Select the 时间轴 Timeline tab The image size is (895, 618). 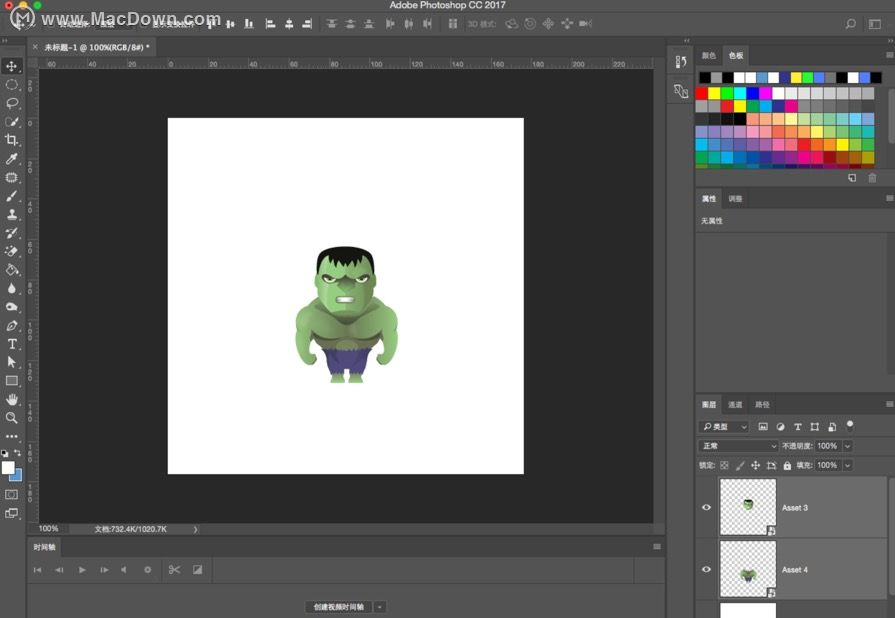point(45,547)
